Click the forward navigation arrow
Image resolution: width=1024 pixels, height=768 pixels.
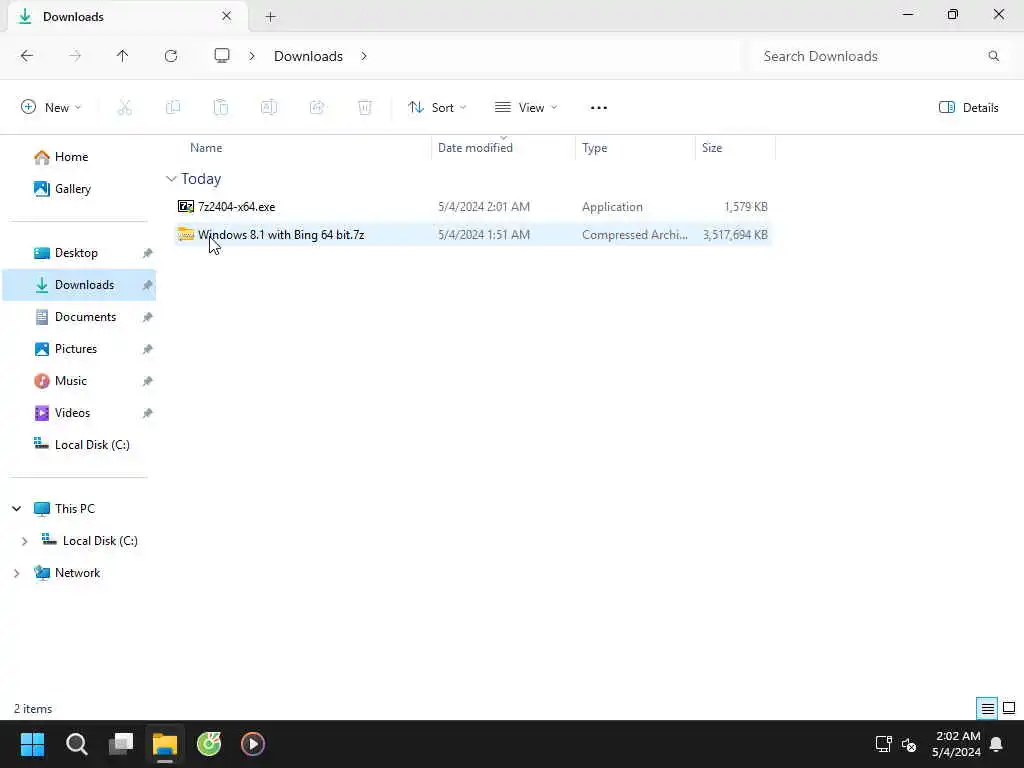click(75, 56)
